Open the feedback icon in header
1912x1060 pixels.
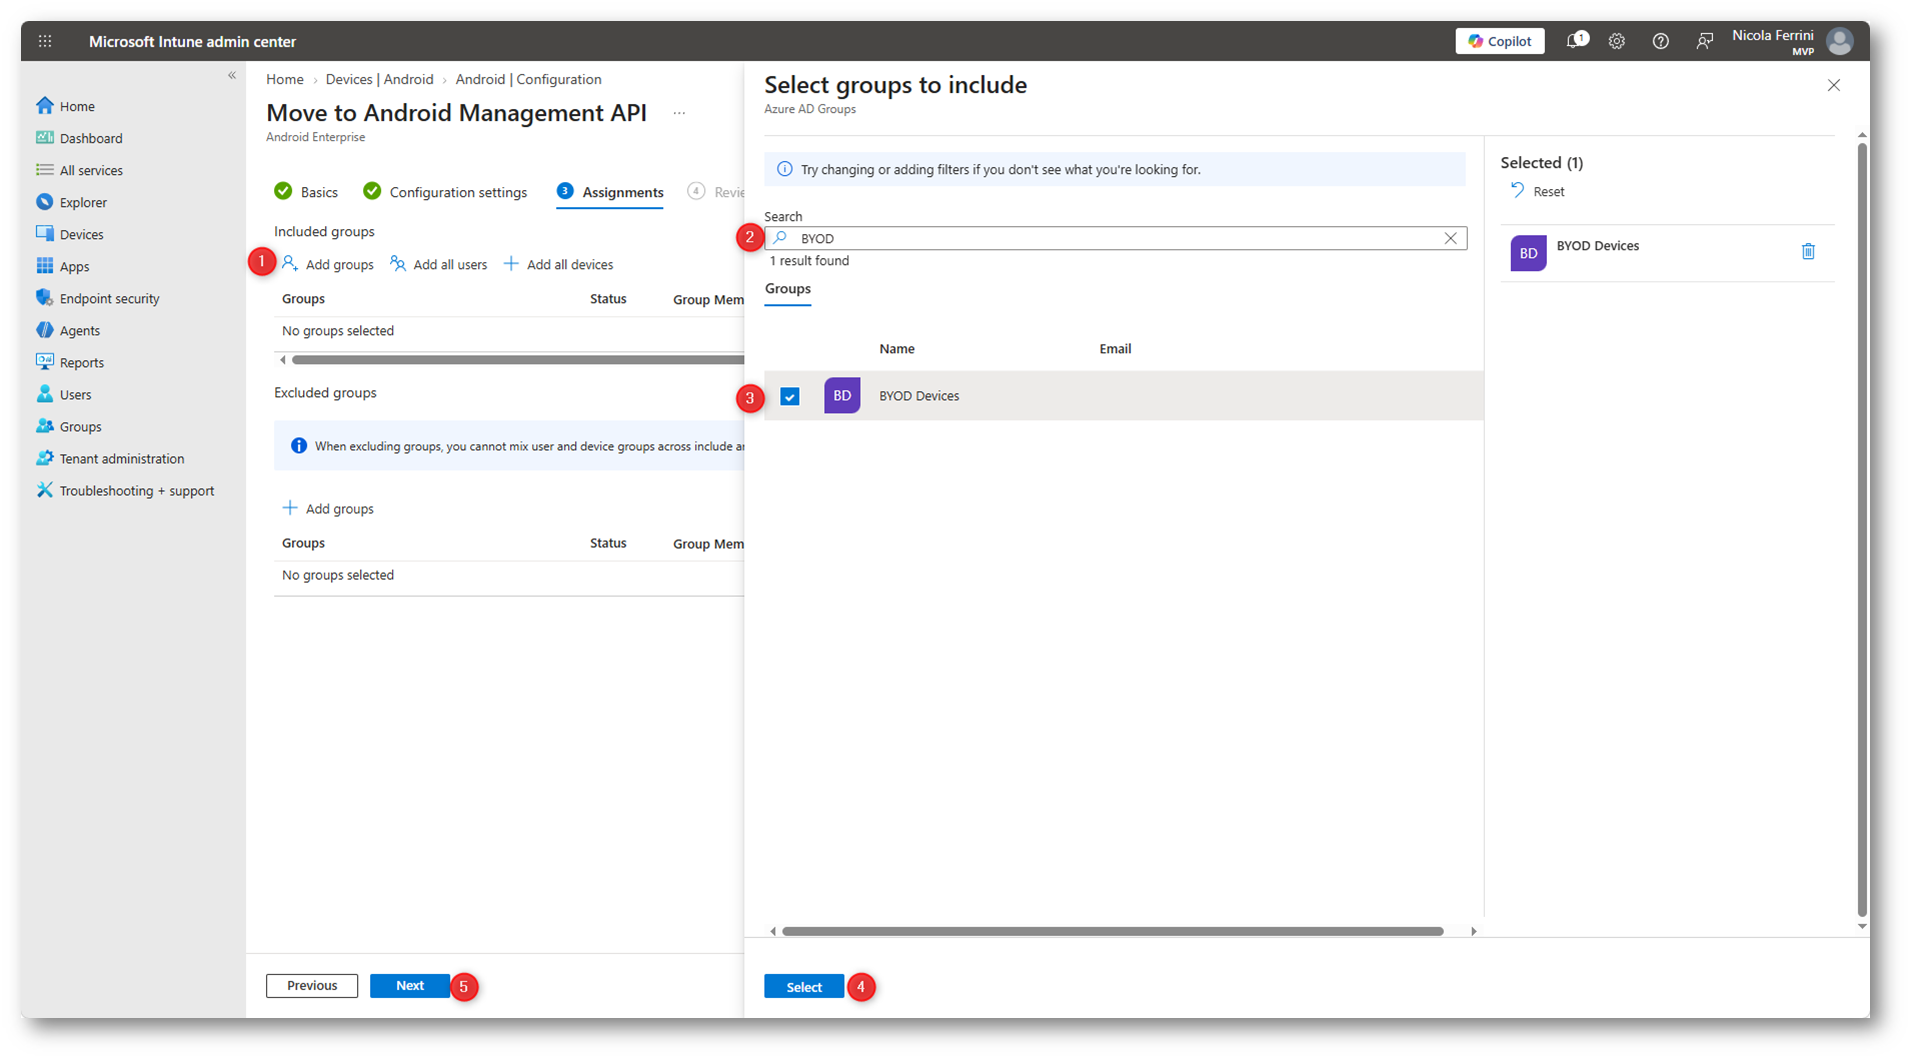(x=1704, y=41)
